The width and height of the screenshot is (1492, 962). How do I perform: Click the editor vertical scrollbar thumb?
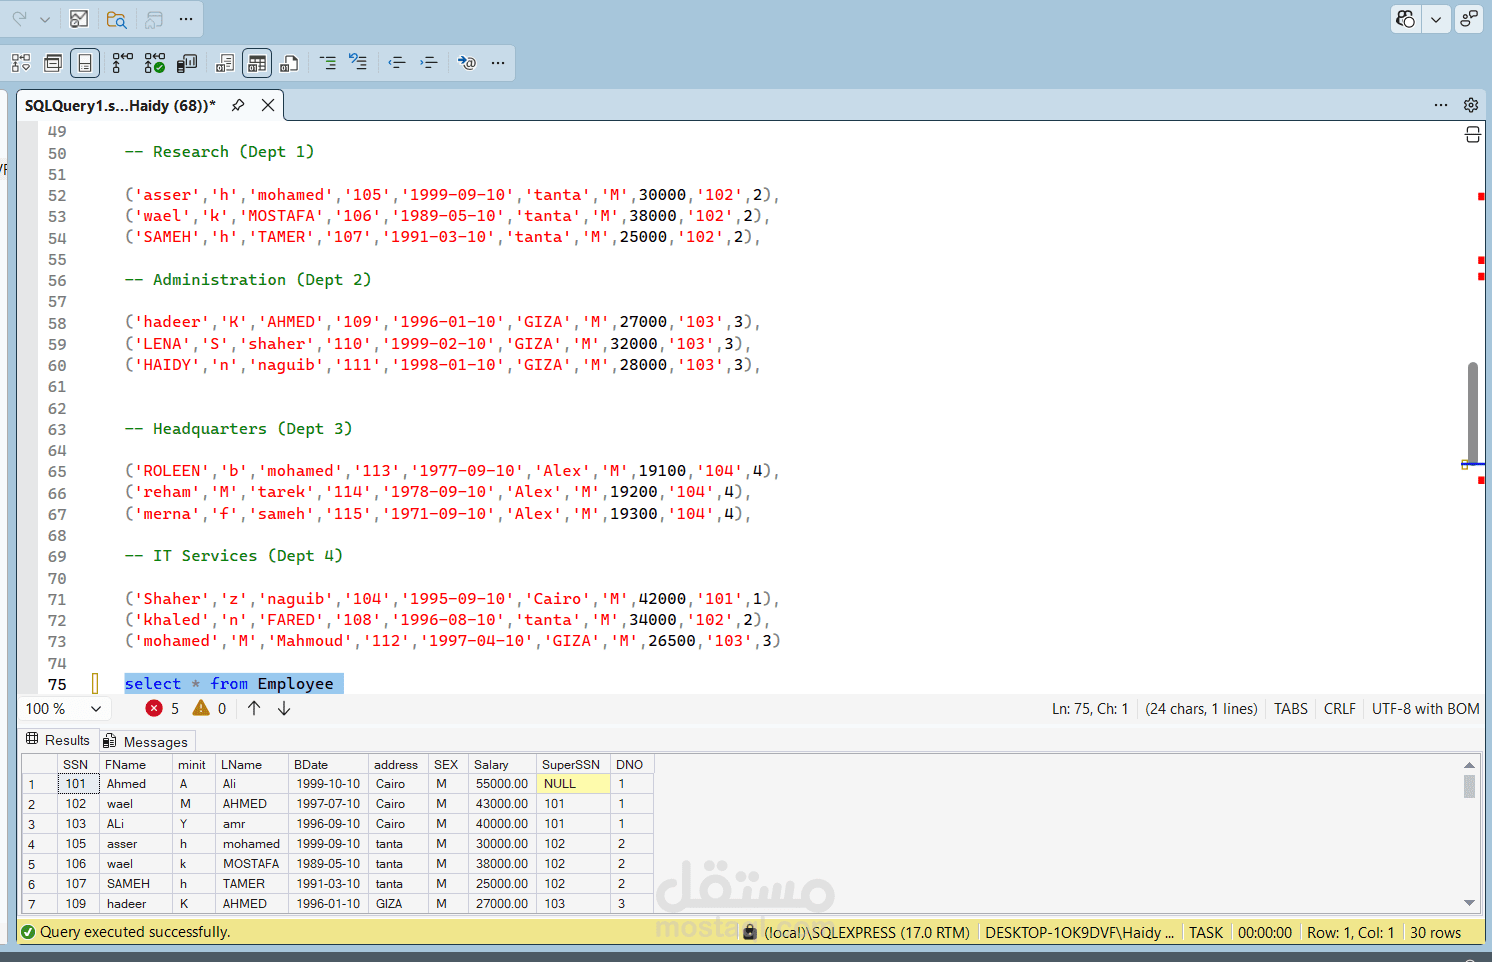click(1473, 412)
